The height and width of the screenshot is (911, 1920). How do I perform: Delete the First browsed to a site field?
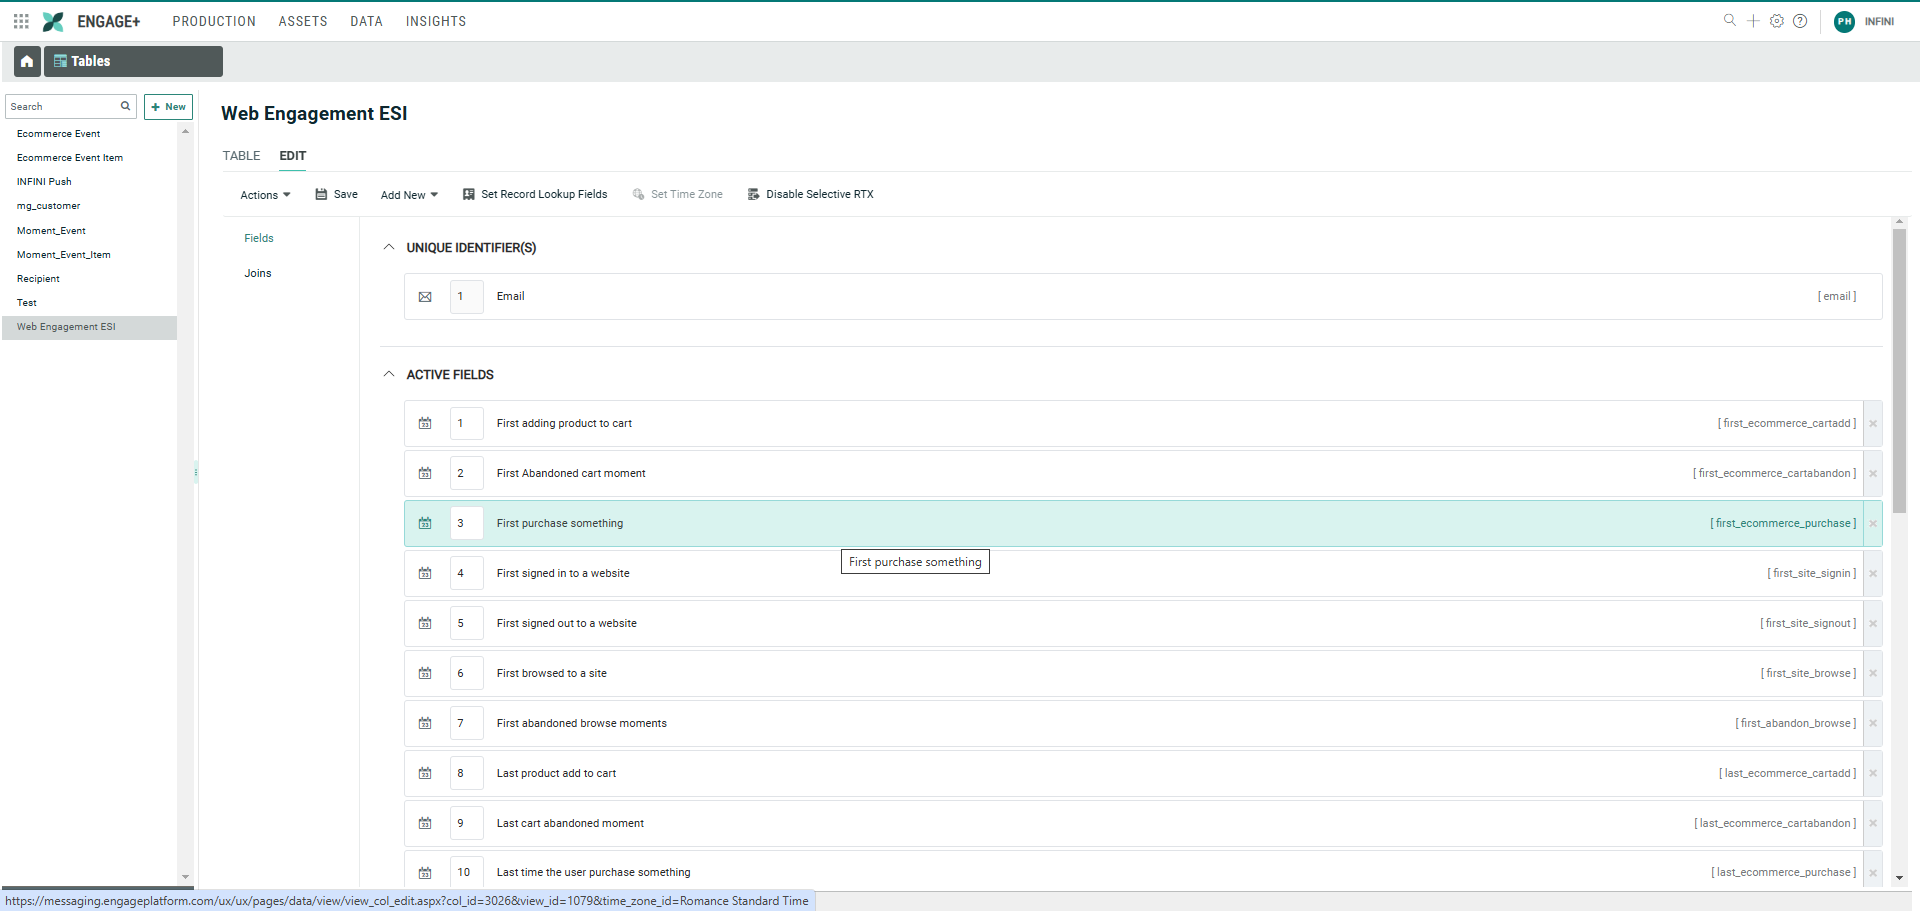[x=1872, y=674]
